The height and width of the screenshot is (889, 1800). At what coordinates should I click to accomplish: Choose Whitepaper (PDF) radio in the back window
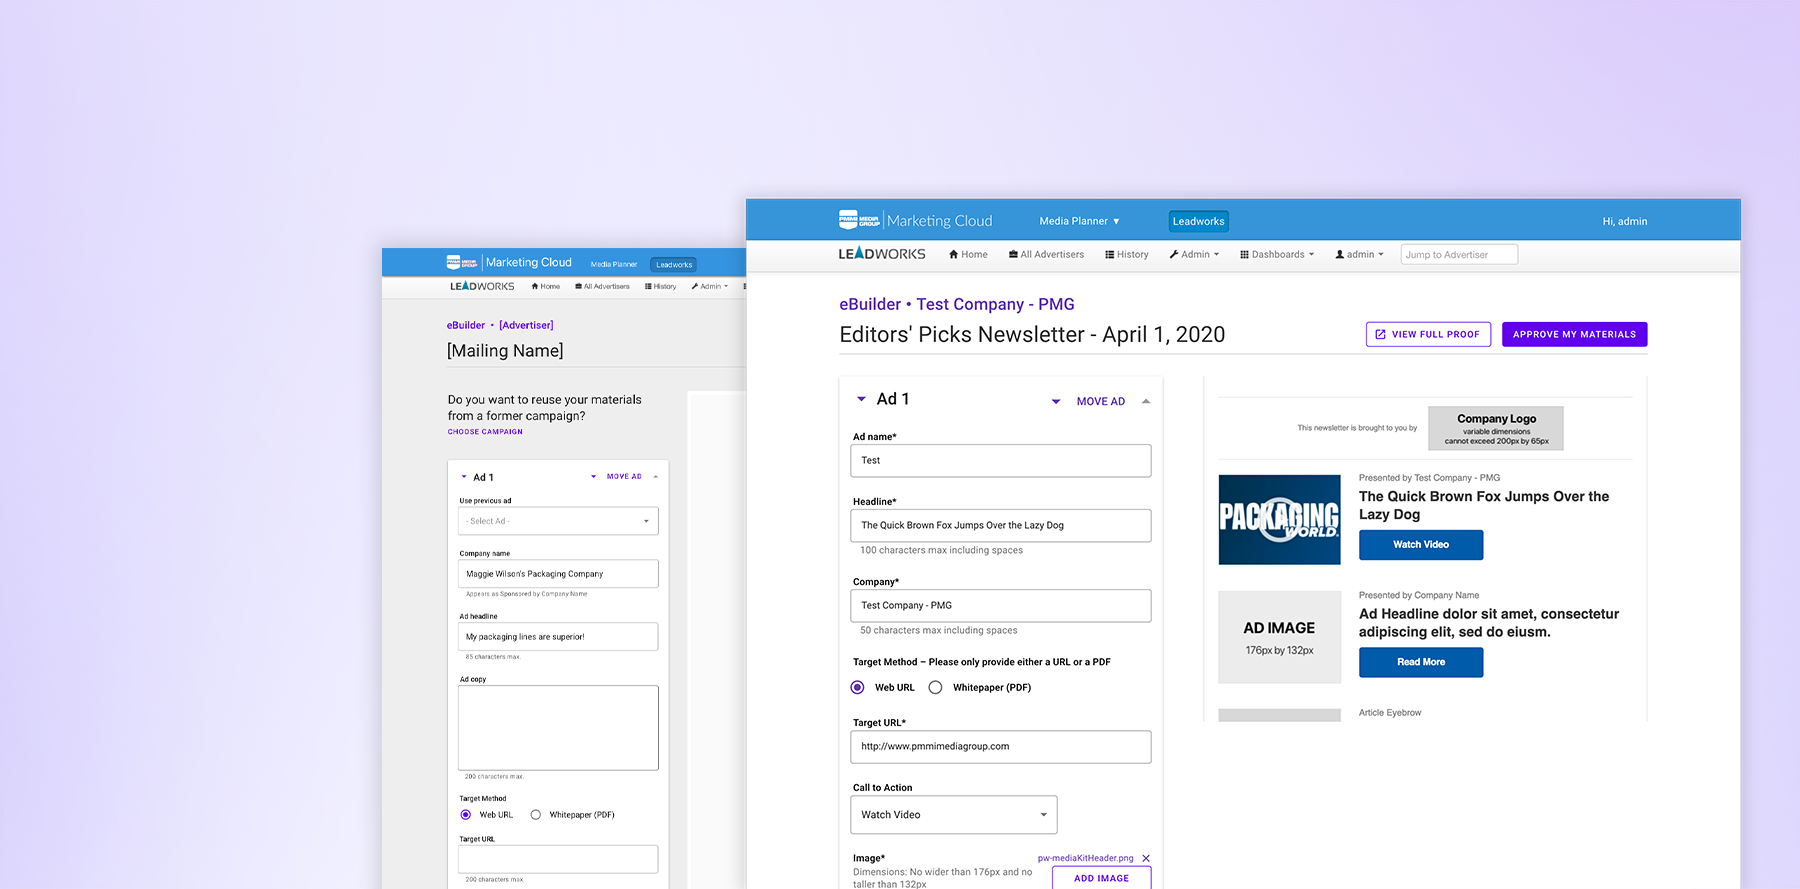(x=536, y=815)
